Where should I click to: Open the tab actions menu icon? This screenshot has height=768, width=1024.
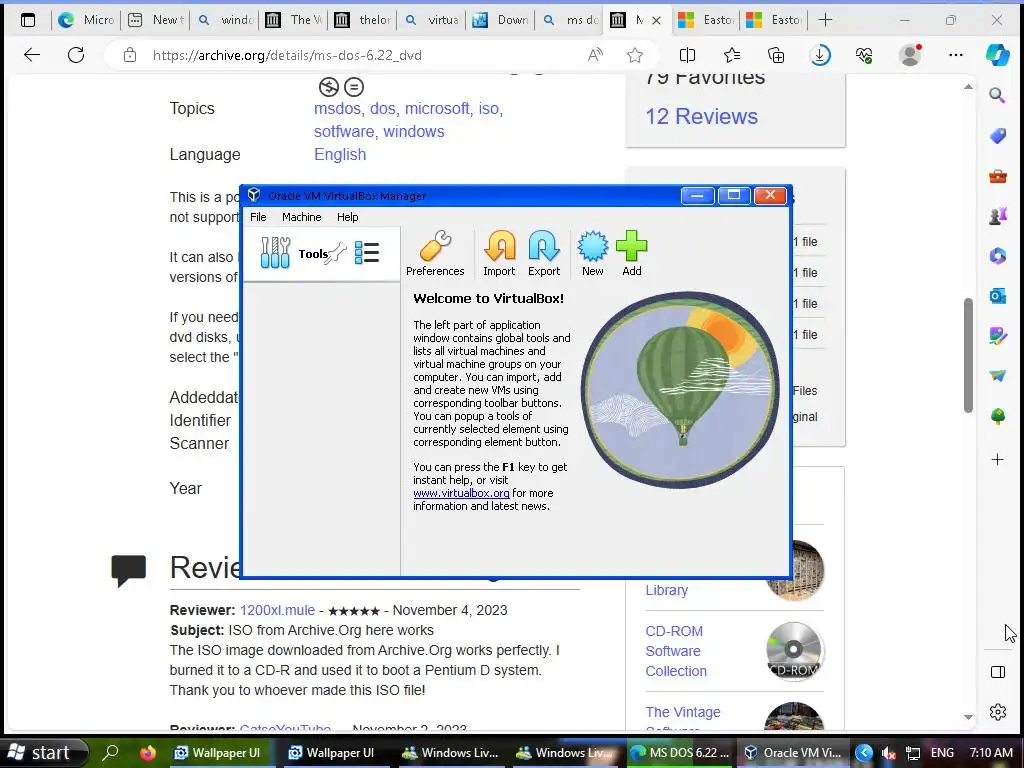coord(27,20)
